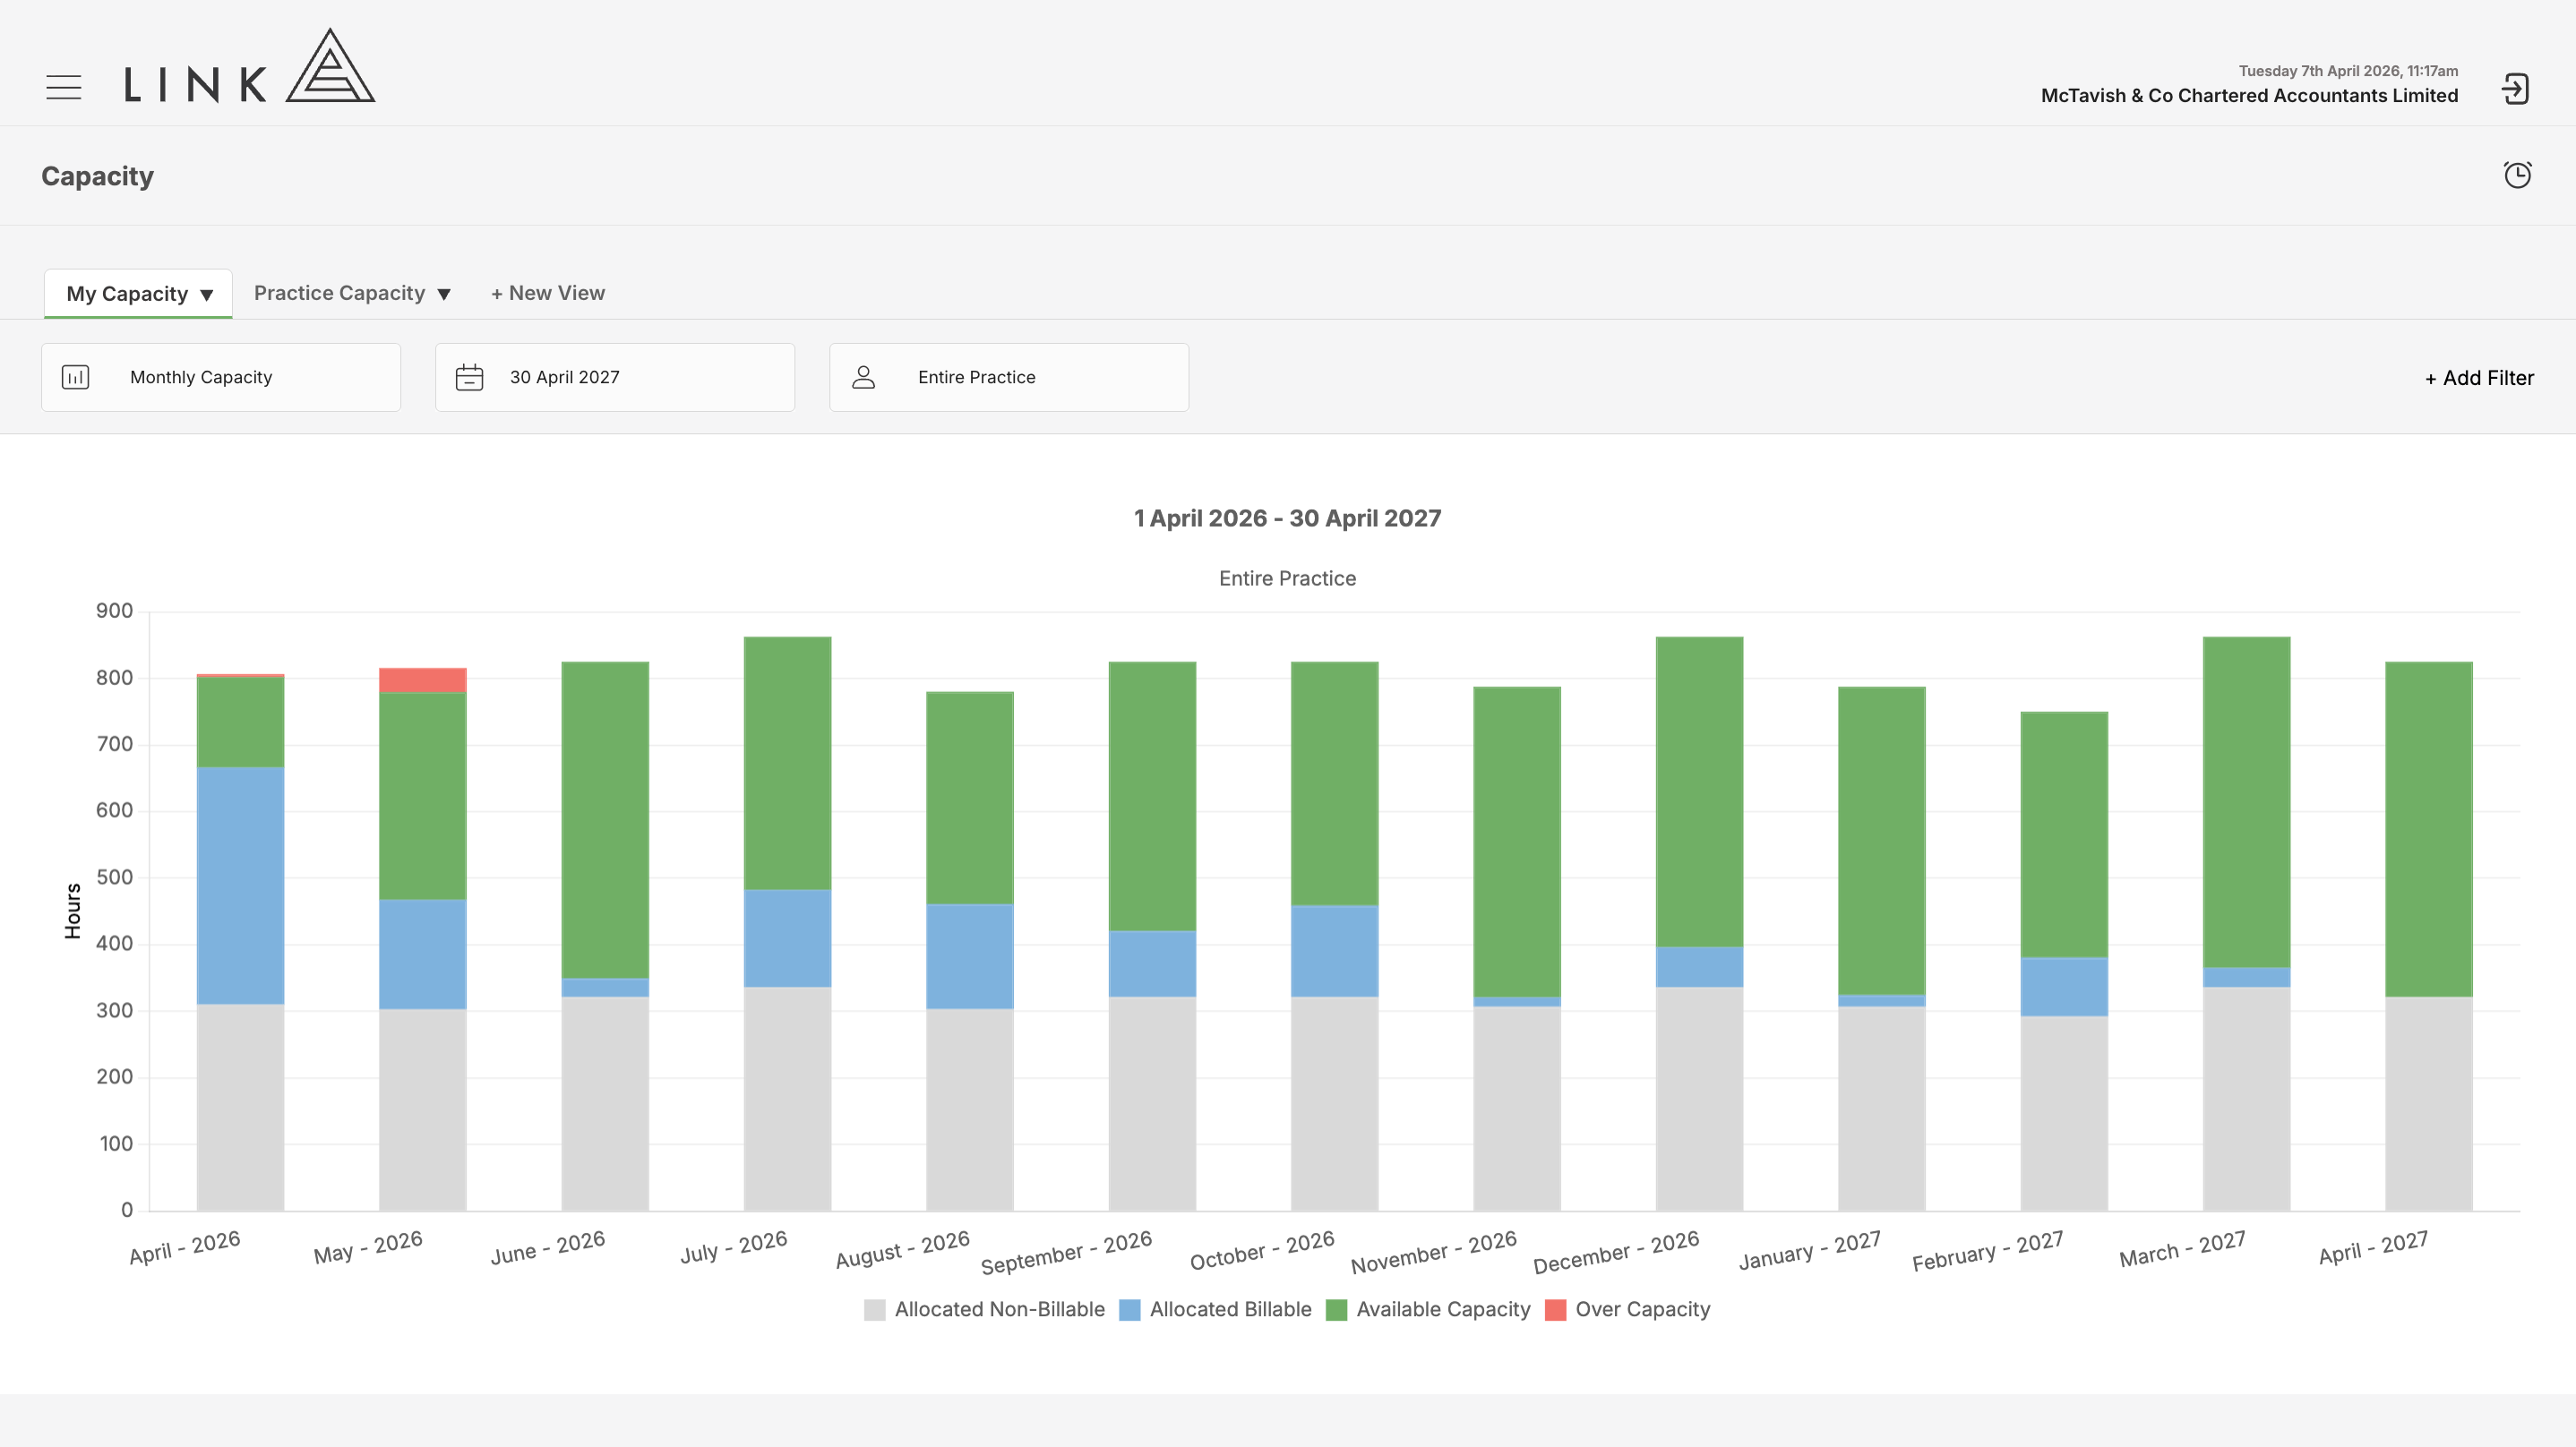
Task: Open the timer clock icon
Action: [x=2517, y=175]
